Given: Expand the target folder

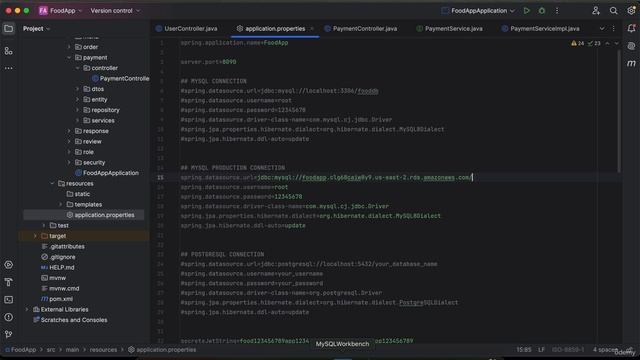Looking at the screenshot, I should point(35,236).
